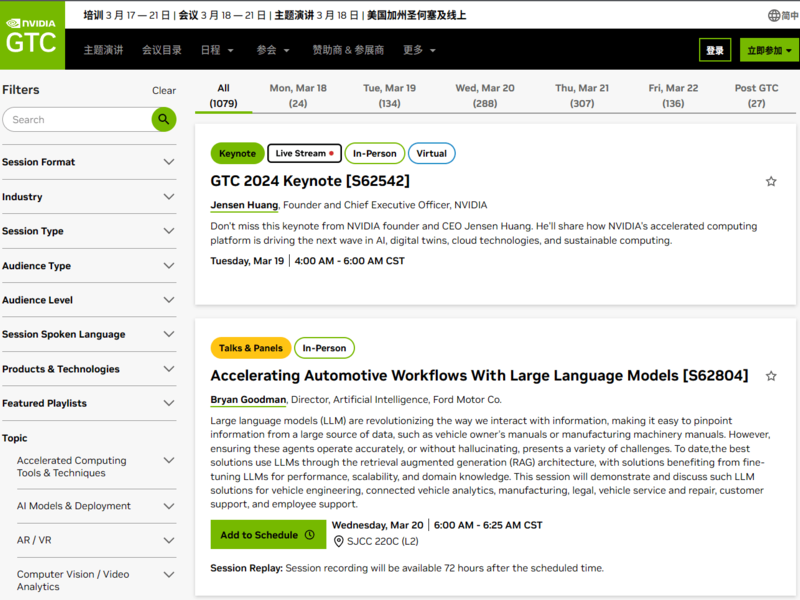Click the Live Stream tag

tap(305, 153)
